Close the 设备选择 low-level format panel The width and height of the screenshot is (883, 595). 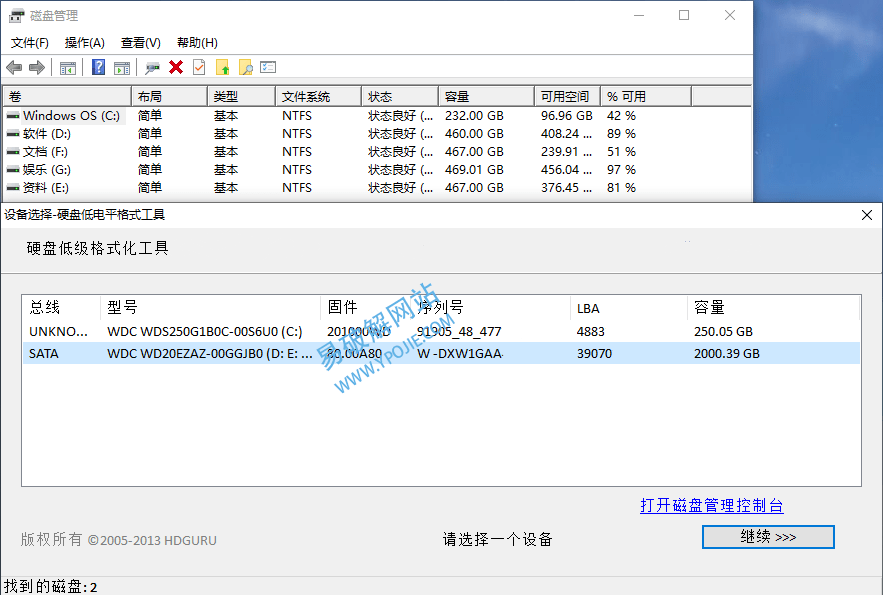pos(866,214)
